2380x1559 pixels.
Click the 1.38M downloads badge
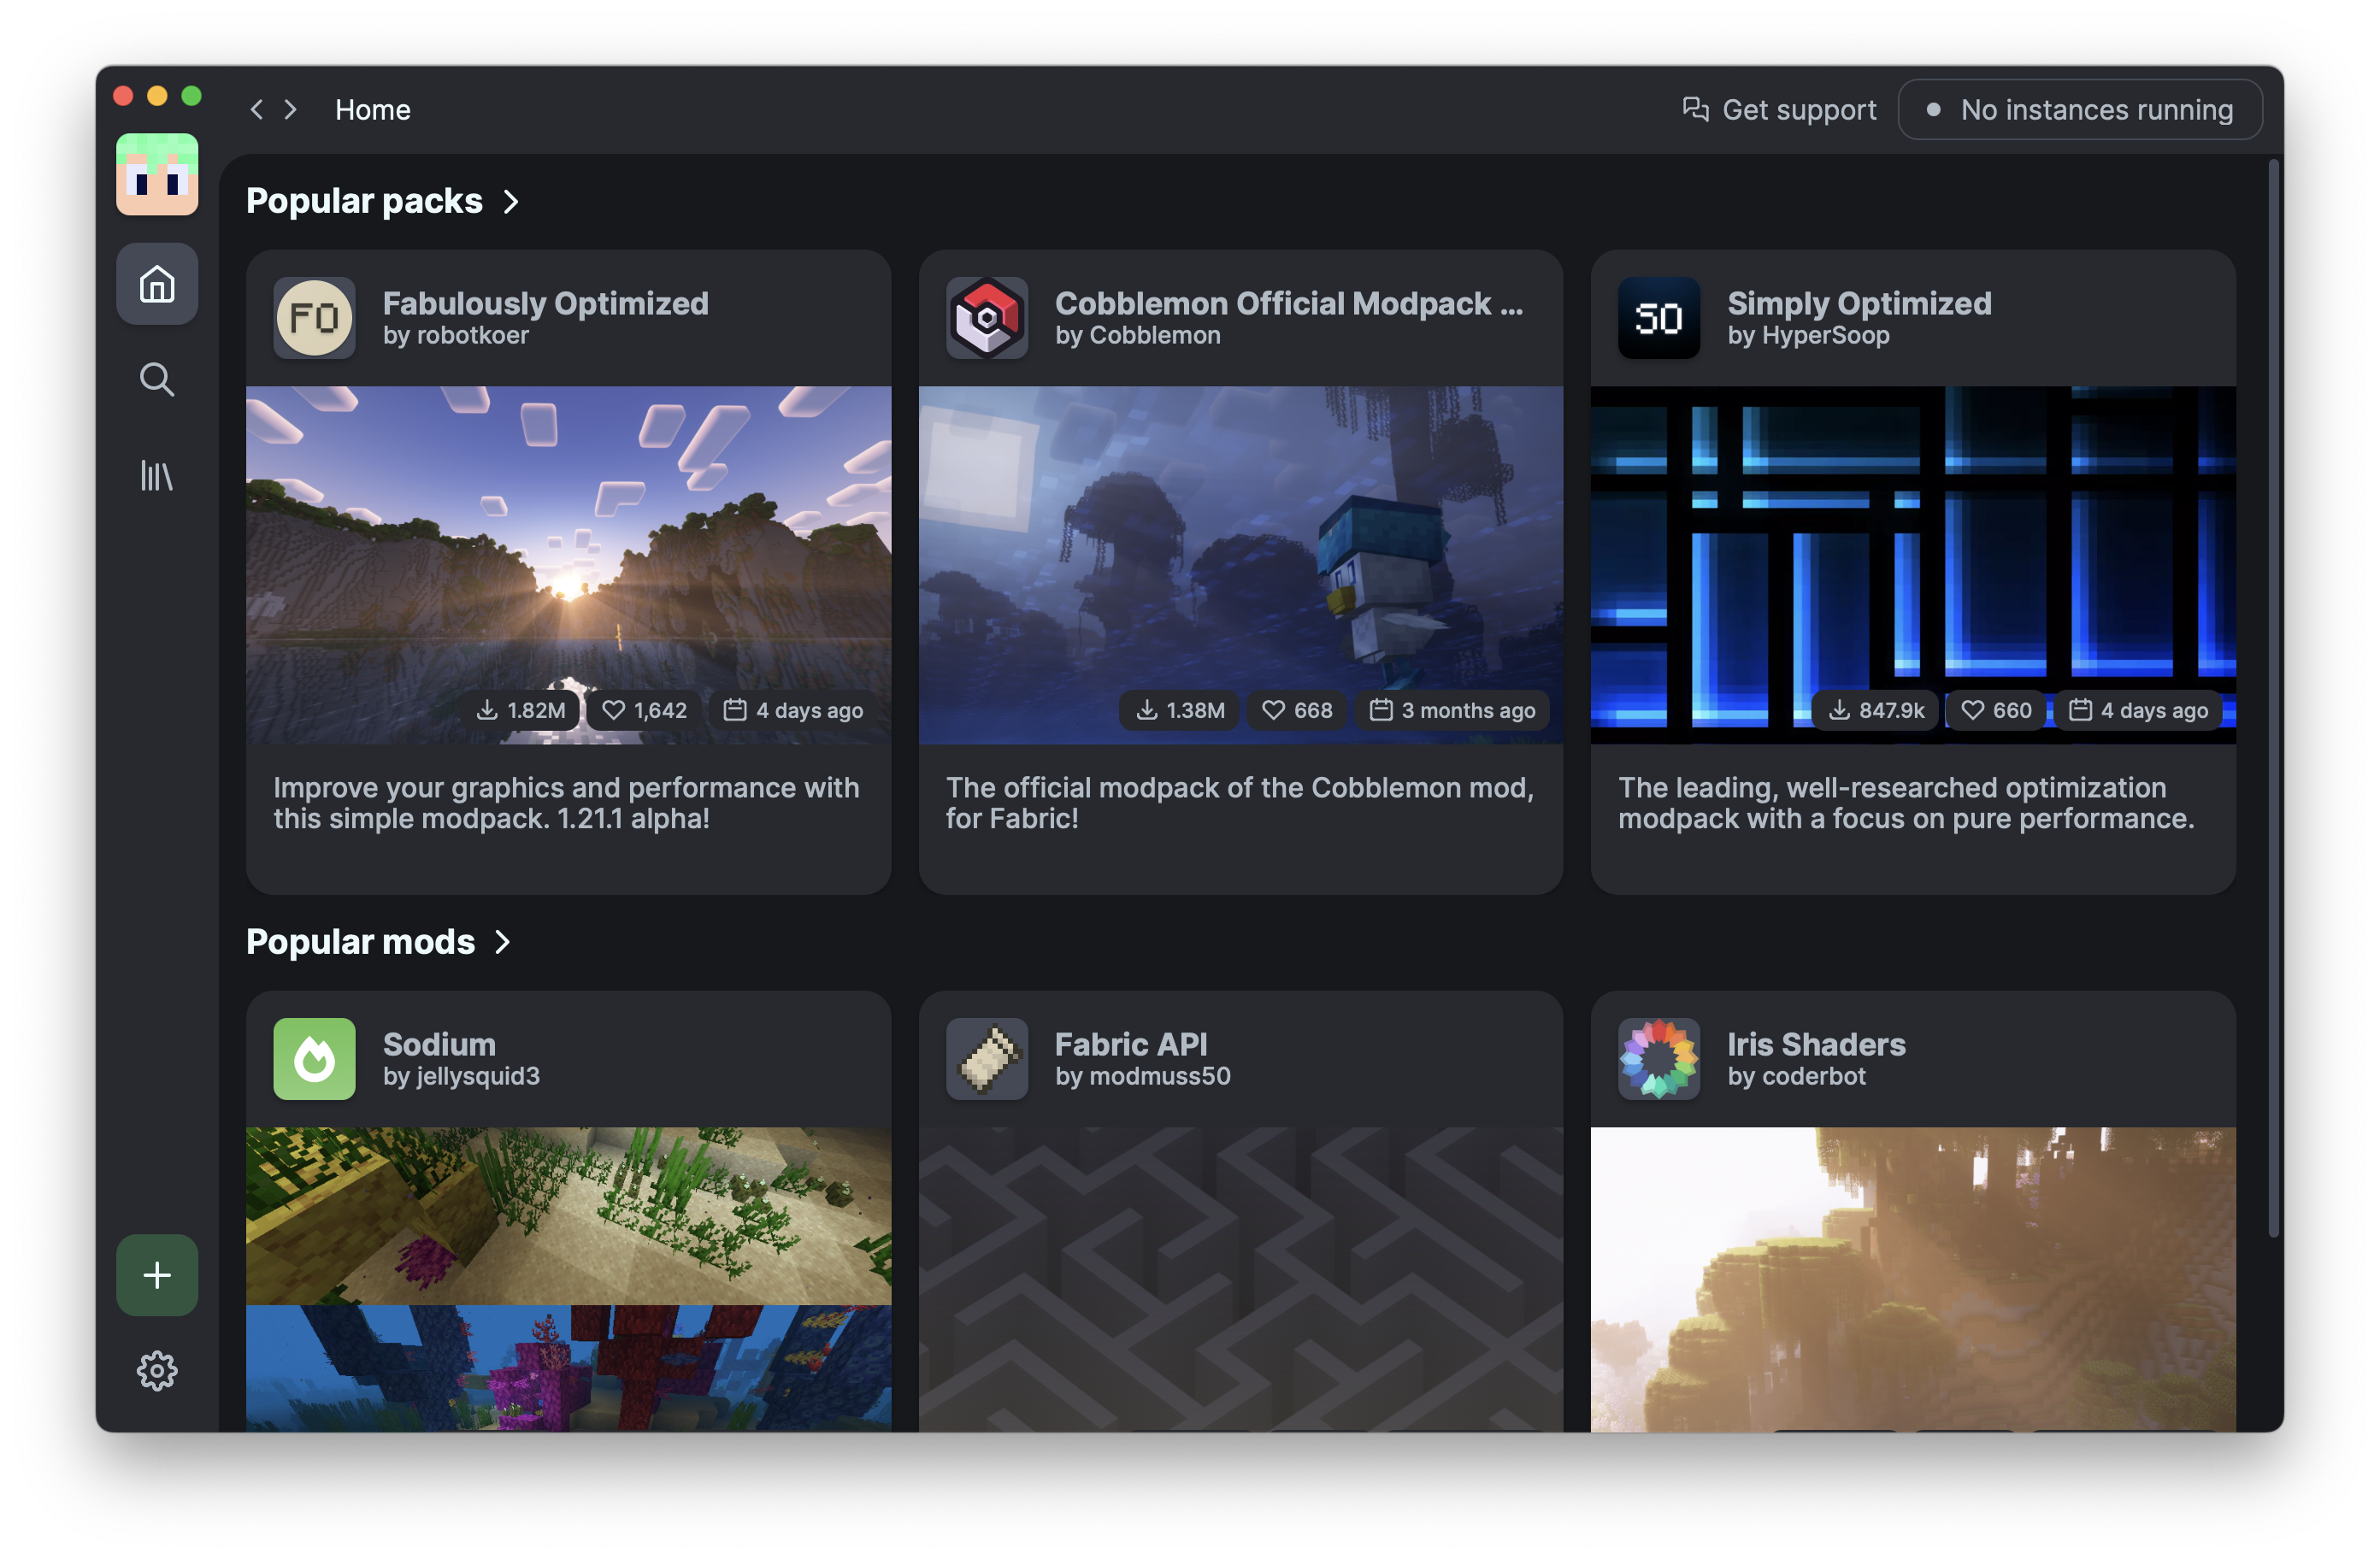[1180, 710]
